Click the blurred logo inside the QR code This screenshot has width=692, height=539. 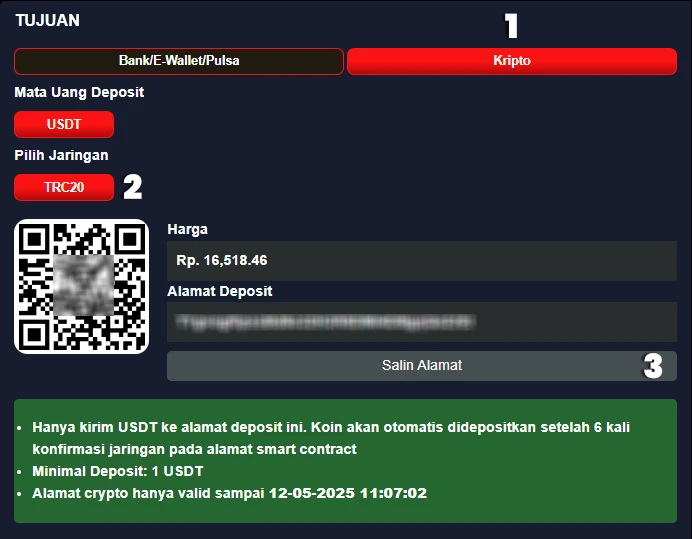pyautogui.click(x=83, y=285)
